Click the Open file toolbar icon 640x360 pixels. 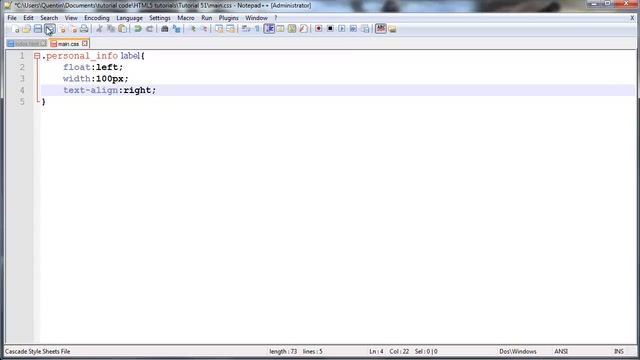pyautogui.click(x=26, y=29)
